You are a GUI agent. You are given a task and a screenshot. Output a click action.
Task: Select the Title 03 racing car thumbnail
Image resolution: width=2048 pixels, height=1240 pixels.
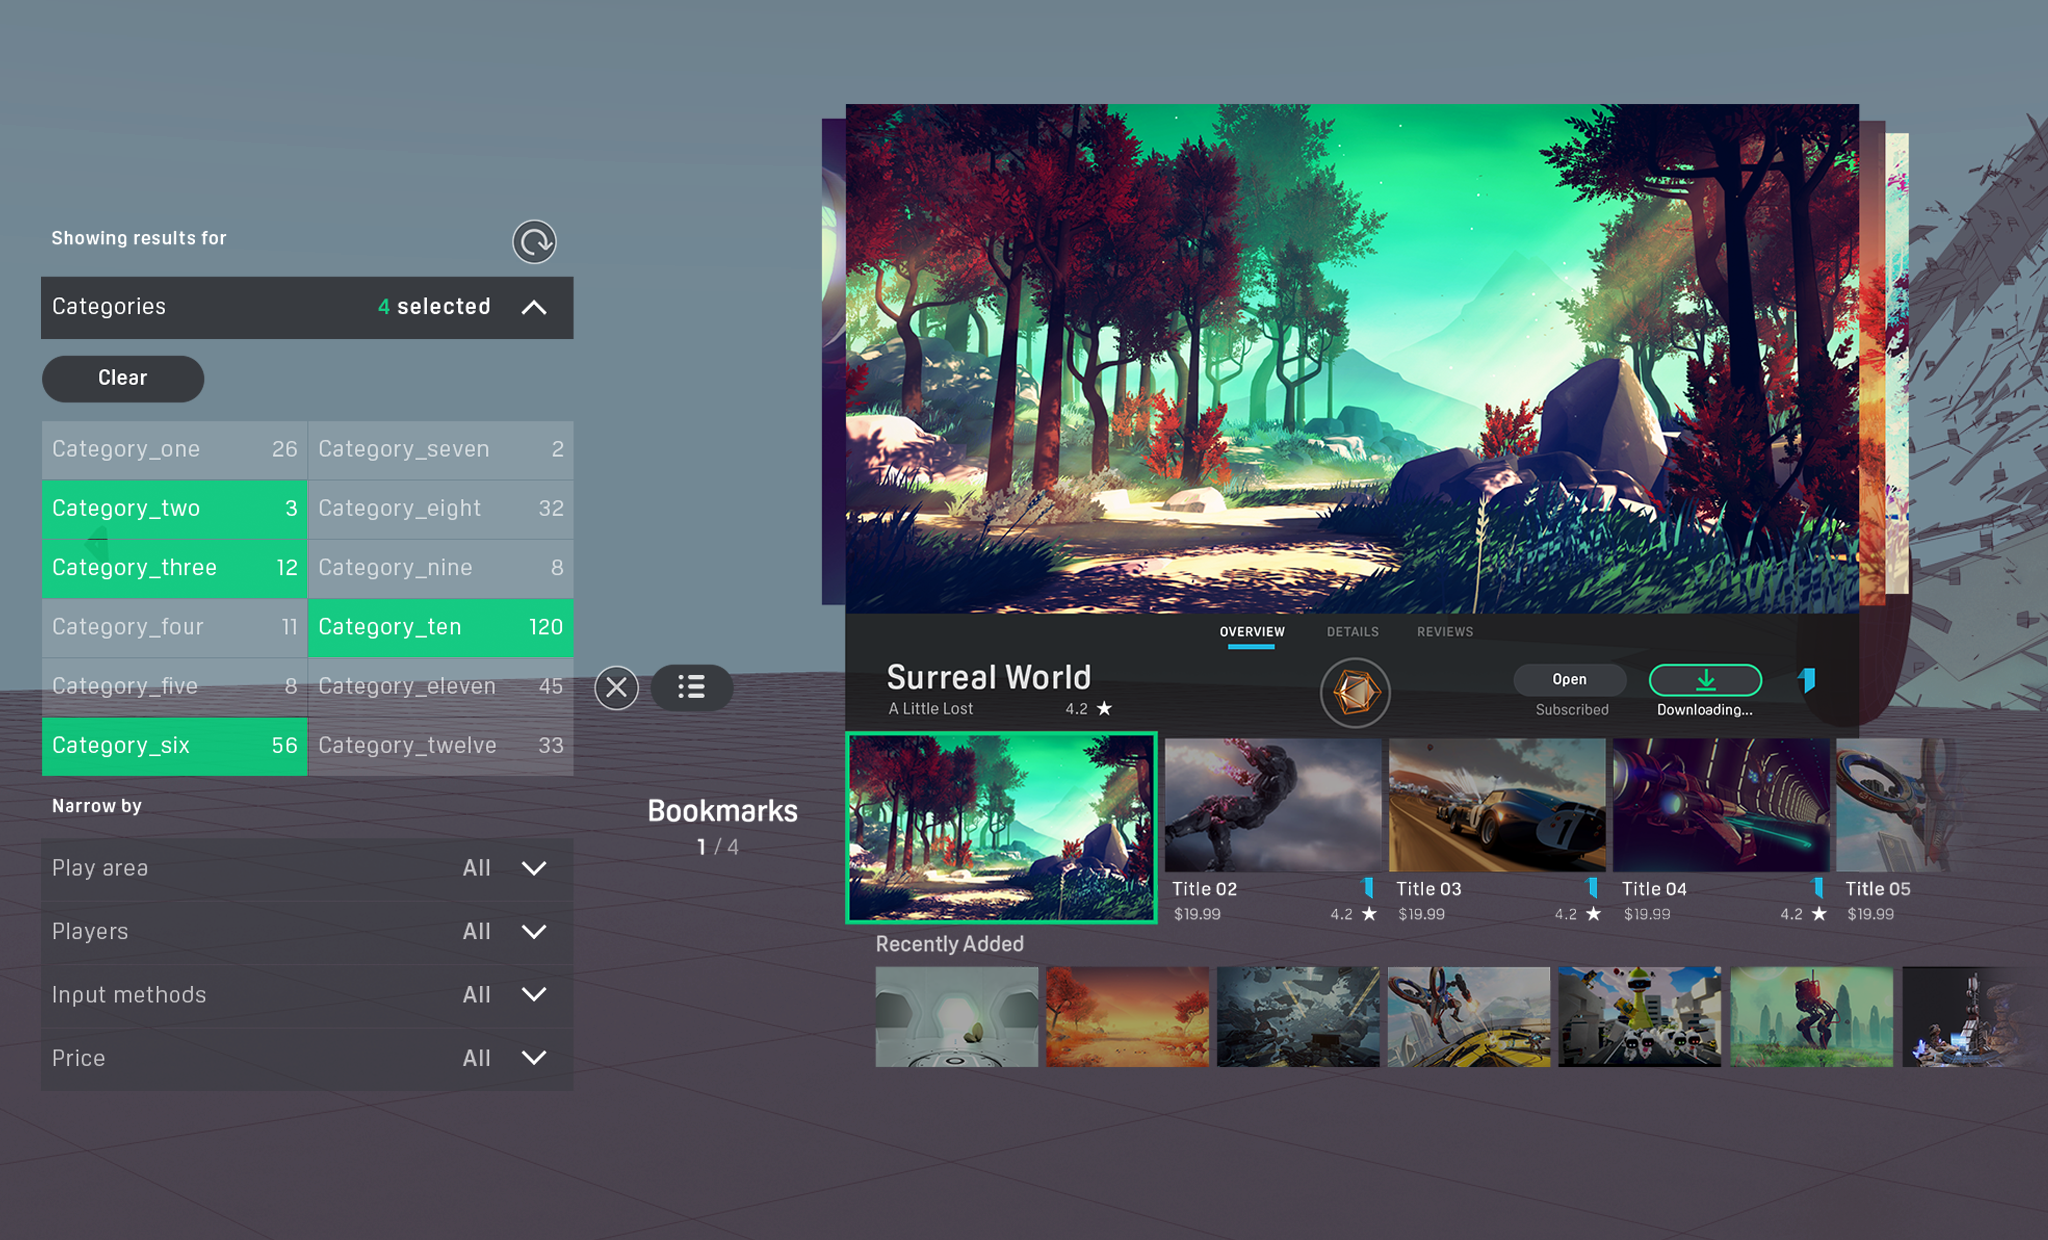1496,805
